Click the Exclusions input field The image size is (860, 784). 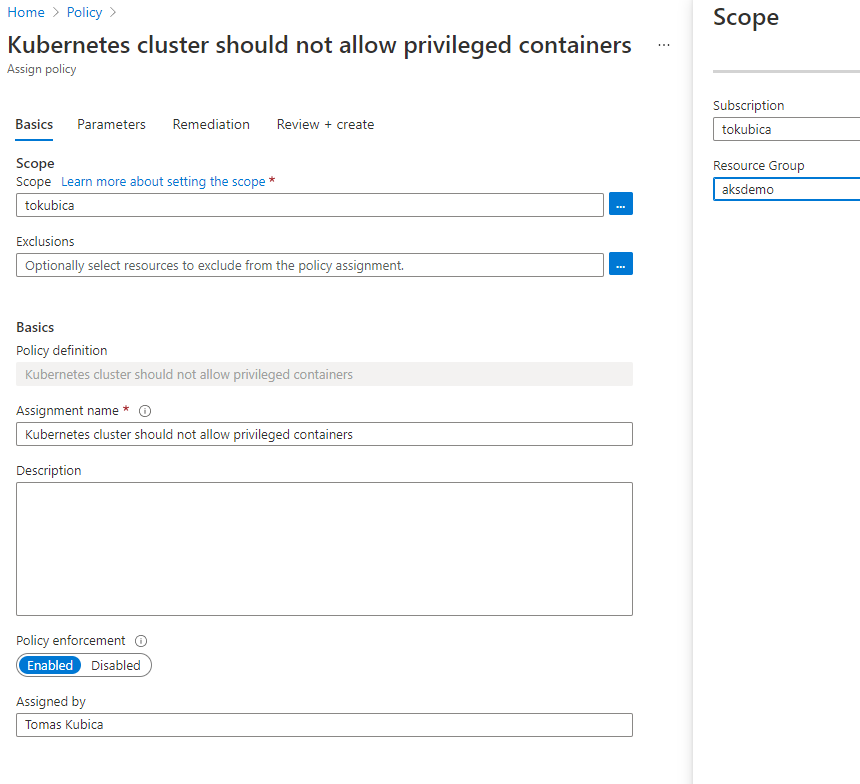[310, 265]
